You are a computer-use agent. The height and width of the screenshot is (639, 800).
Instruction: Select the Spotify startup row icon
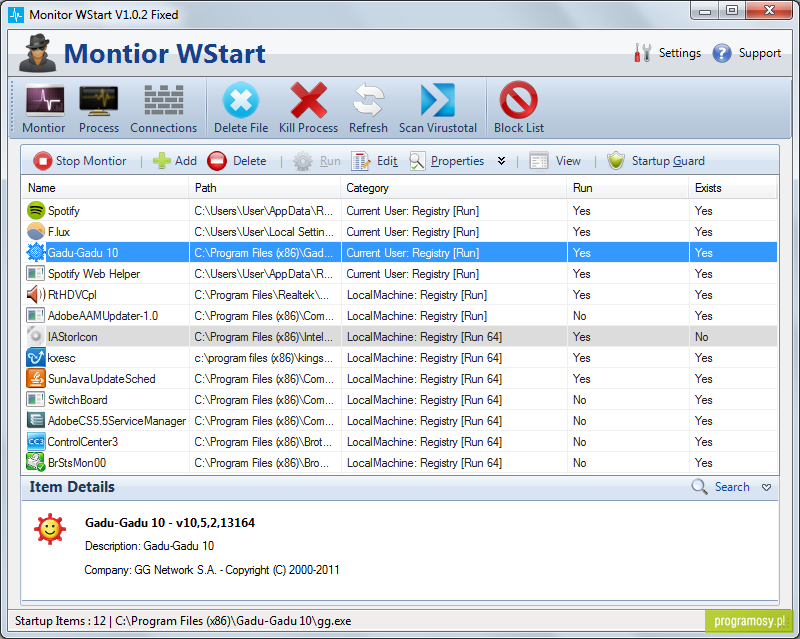[x=36, y=210]
